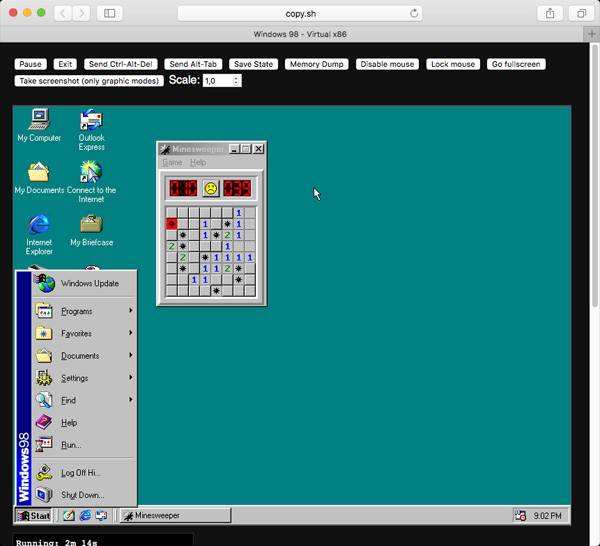The image size is (600, 546).
Task: Click the Running: 2m 14s status text
Action: pyautogui.click(x=57, y=543)
